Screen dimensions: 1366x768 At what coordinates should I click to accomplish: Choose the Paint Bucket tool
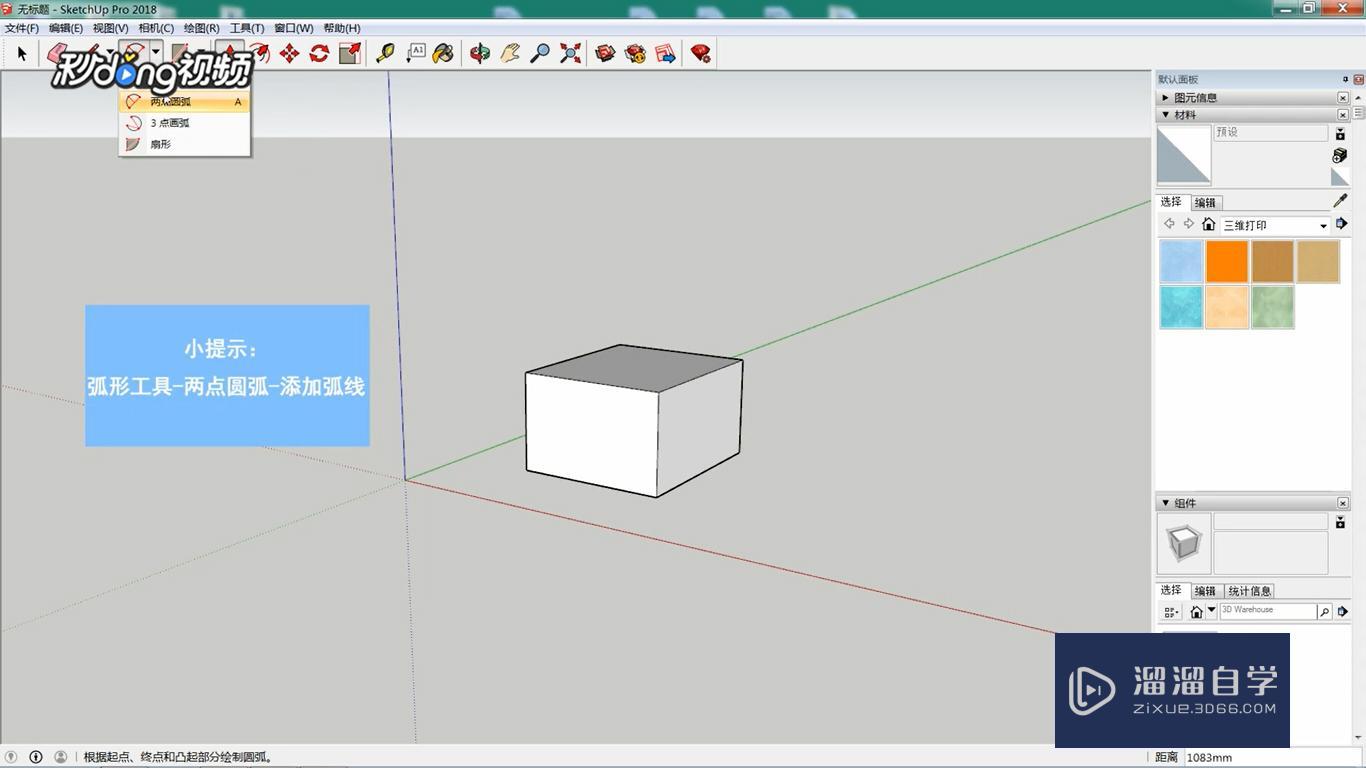tap(444, 53)
